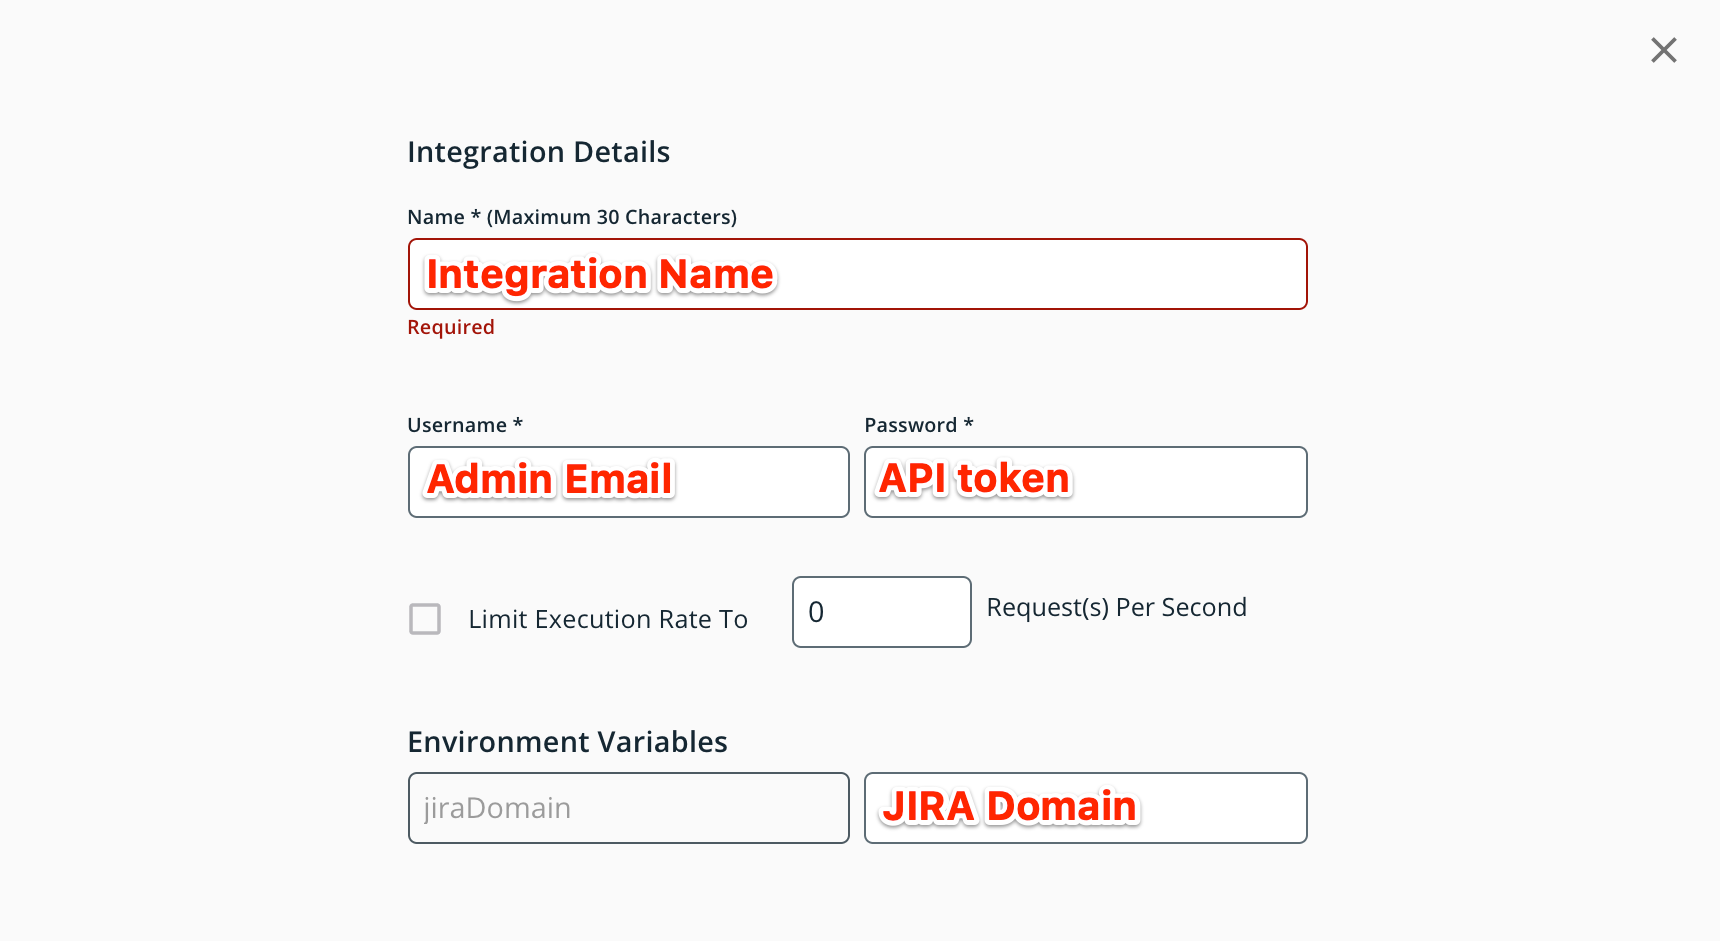Click the Name (Maximum 30 Characters) label
Viewport: 1720px width, 941px height.
click(572, 217)
